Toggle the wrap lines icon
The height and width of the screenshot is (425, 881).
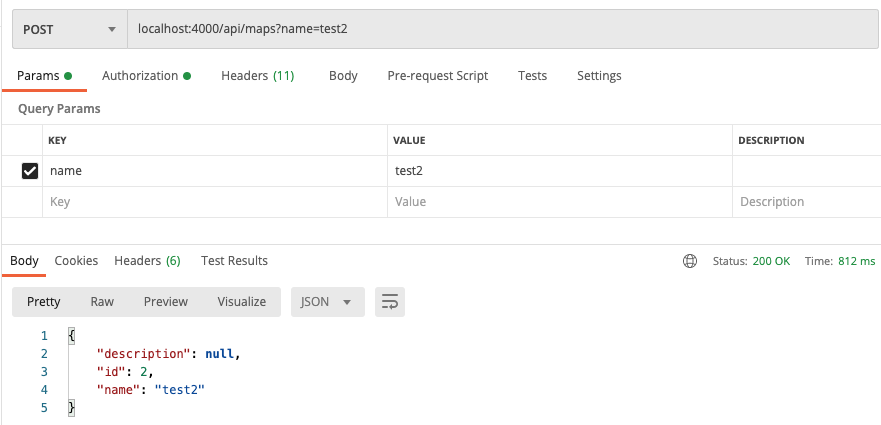pyautogui.click(x=390, y=302)
